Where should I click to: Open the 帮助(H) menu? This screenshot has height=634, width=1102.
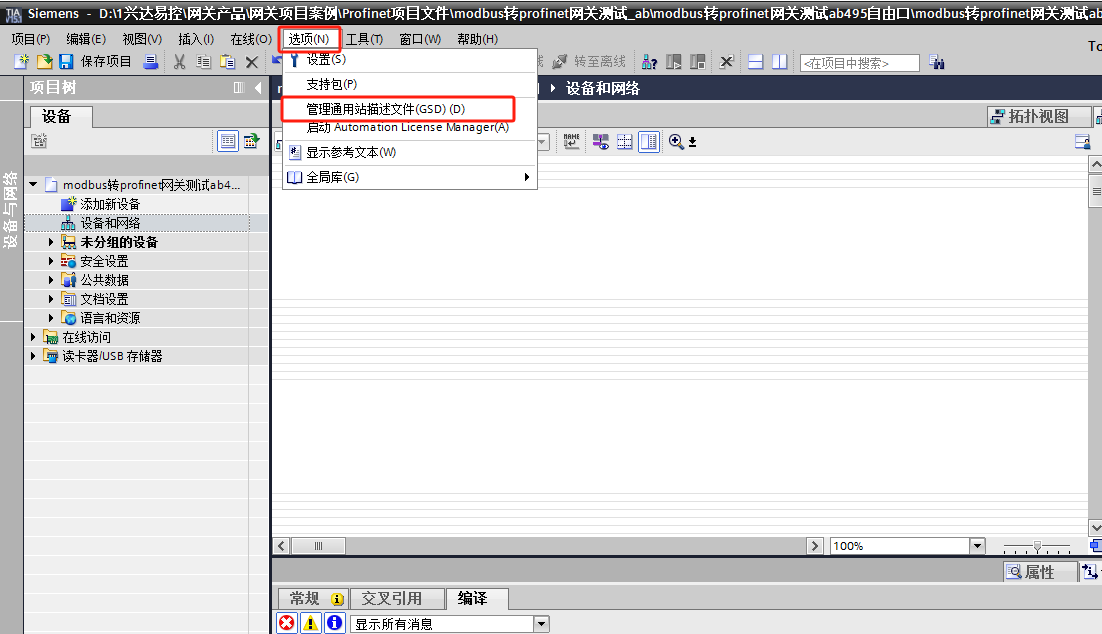pos(478,39)
